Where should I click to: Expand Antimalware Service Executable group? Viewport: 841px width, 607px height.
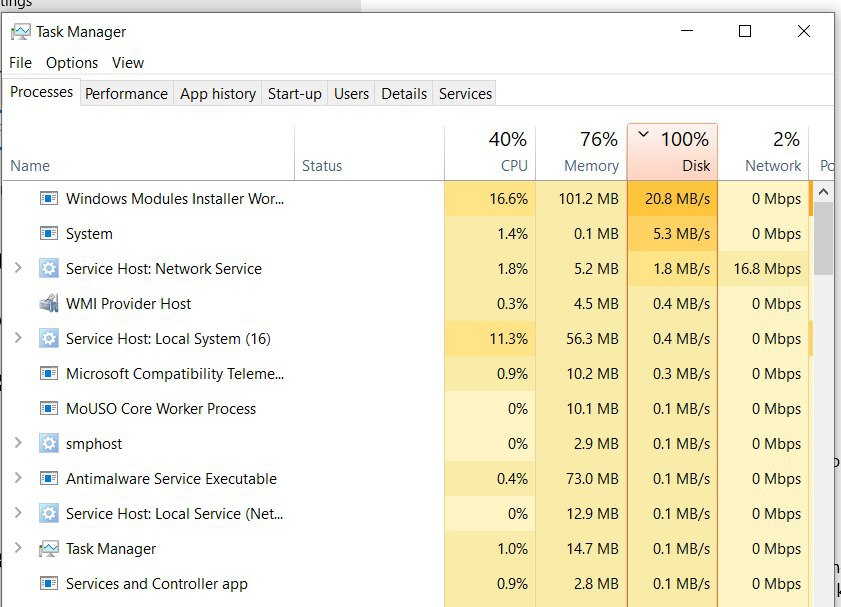pyautogui.click(x=18, y=478)
